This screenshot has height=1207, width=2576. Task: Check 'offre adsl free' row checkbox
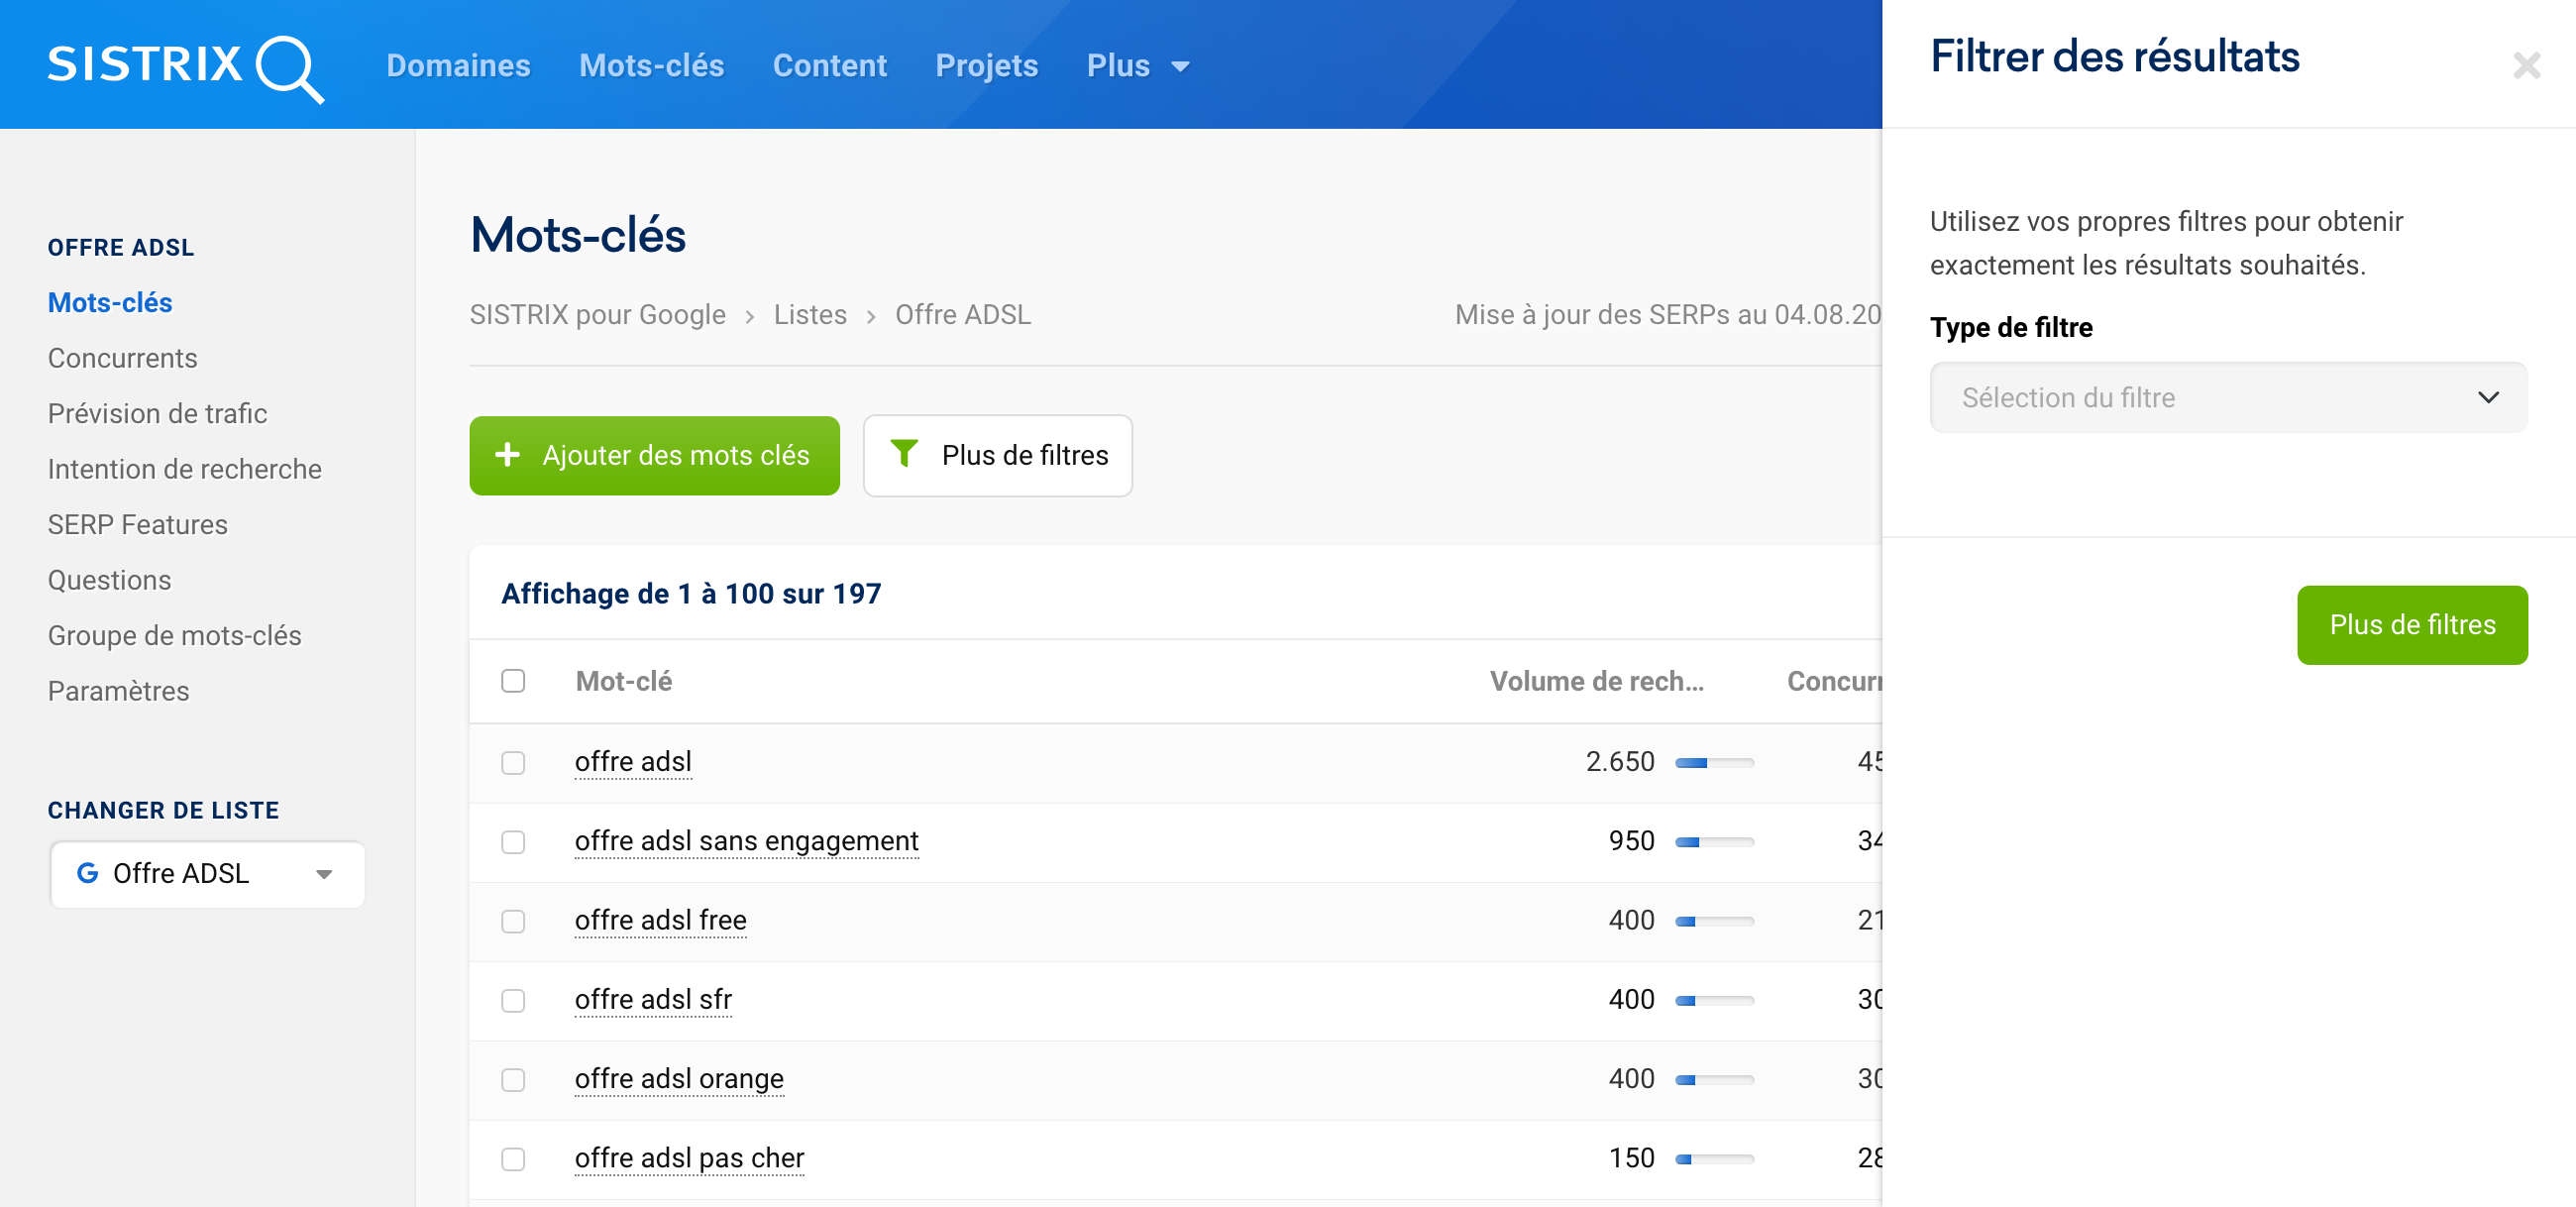[x=513, y=920]
